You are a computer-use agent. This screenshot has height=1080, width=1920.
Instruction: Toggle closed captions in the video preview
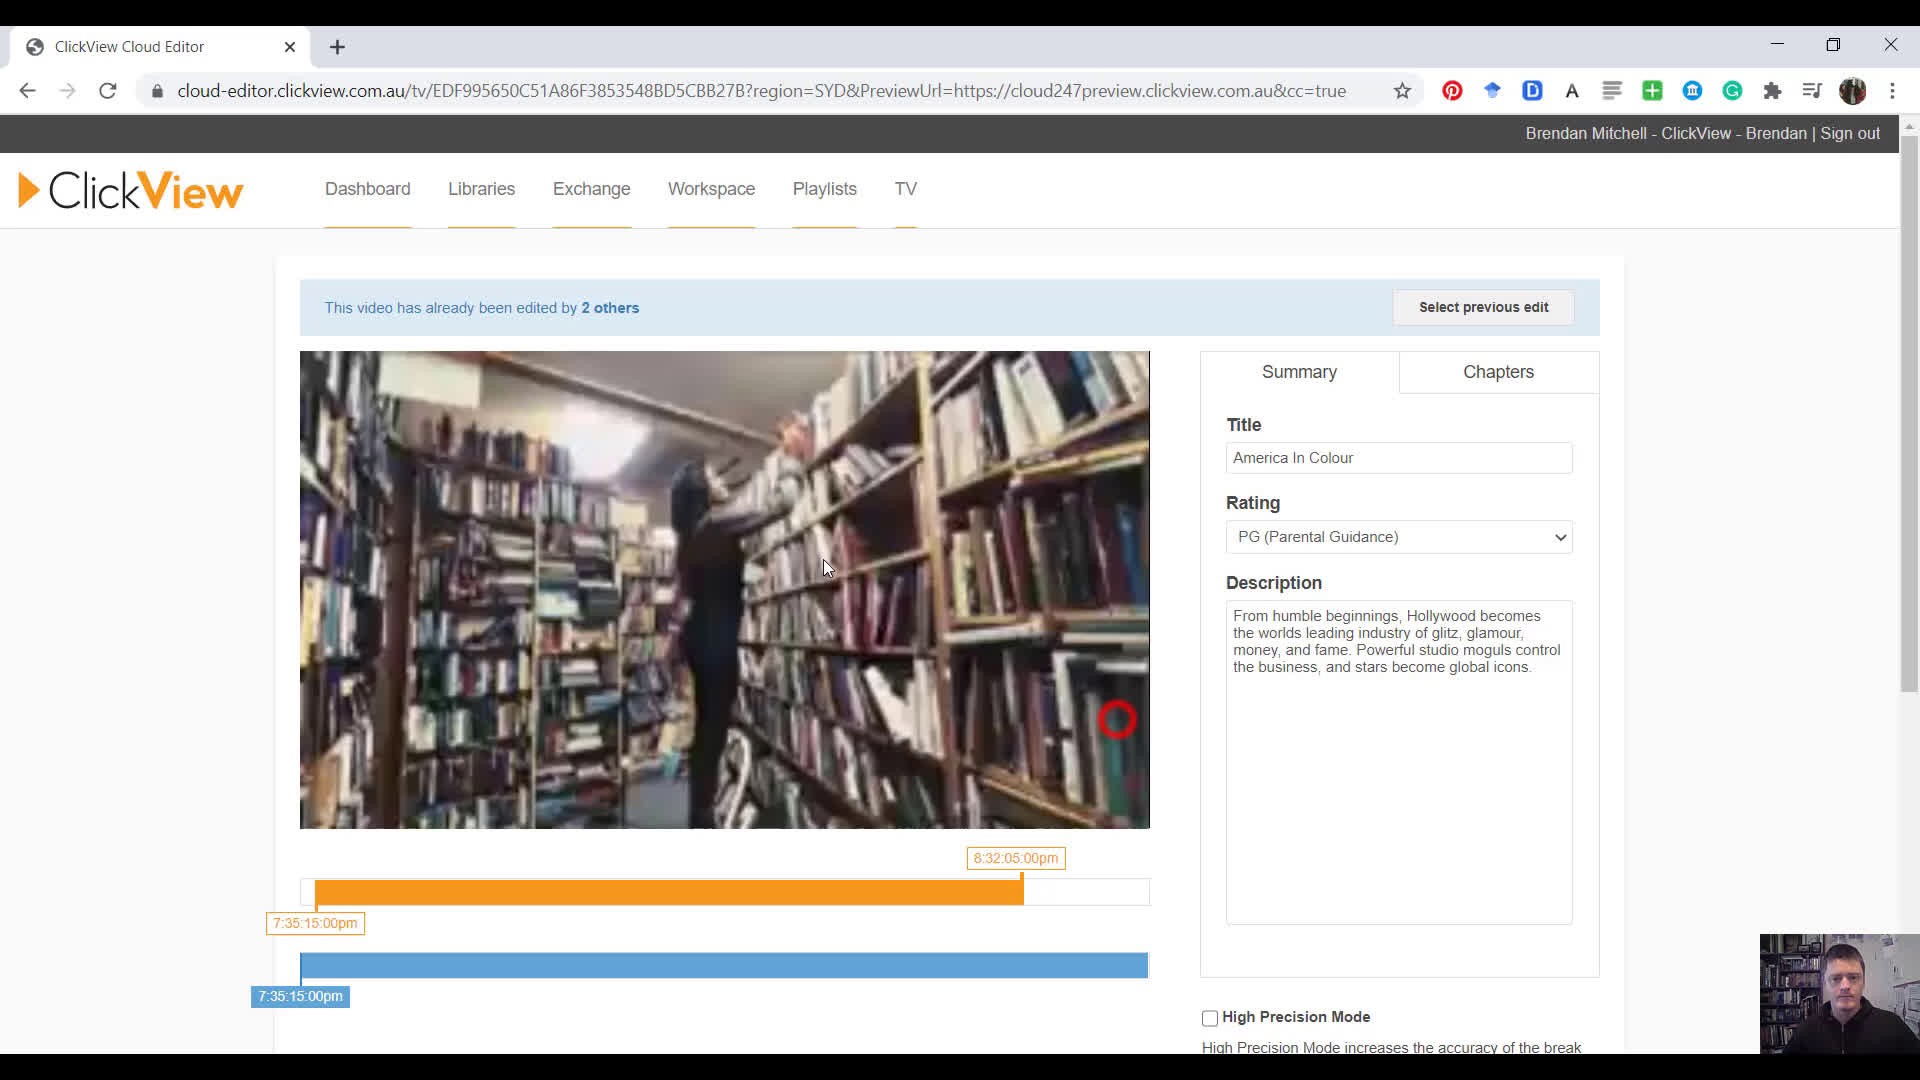click(1116, 720)
